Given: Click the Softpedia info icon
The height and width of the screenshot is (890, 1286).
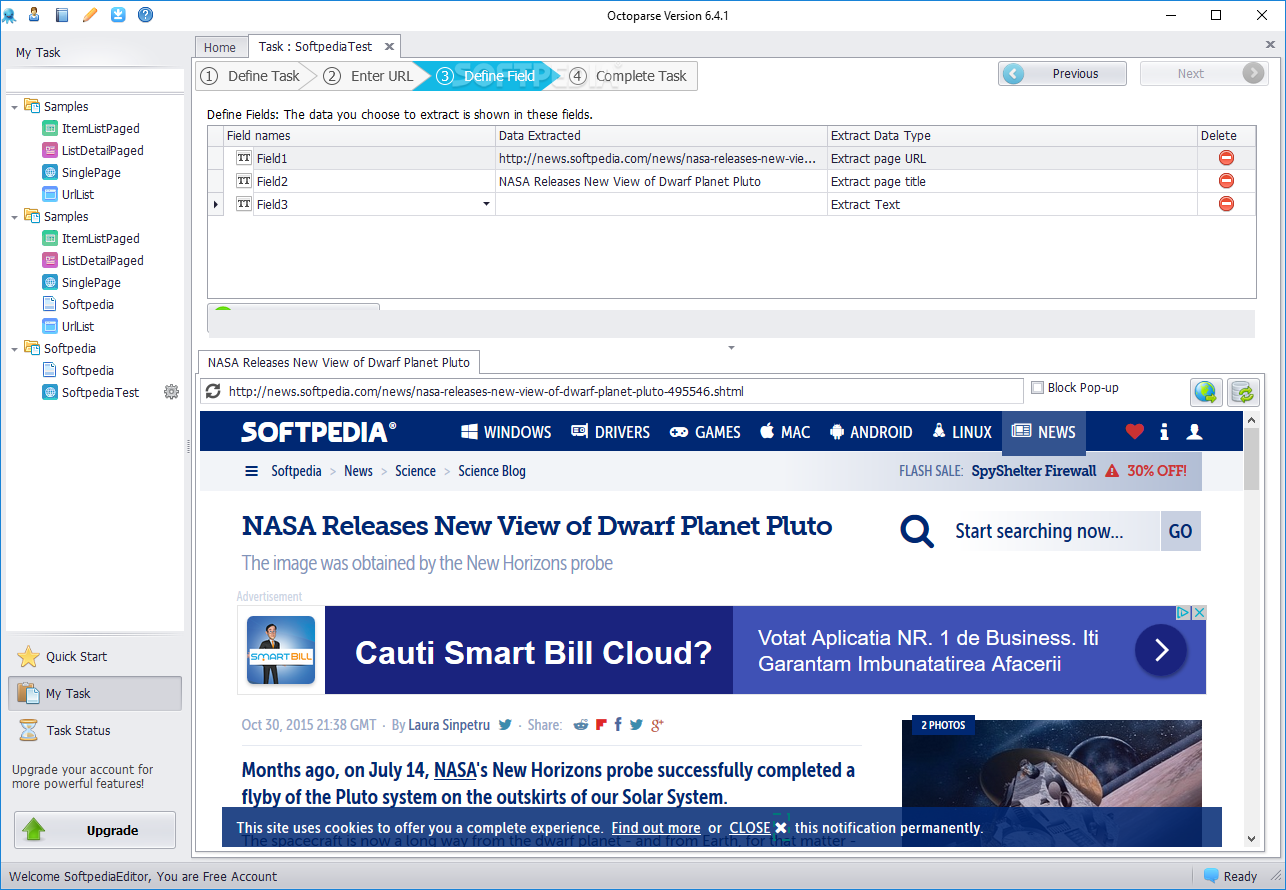Looking at the screenshot, I should point(1164,432).
